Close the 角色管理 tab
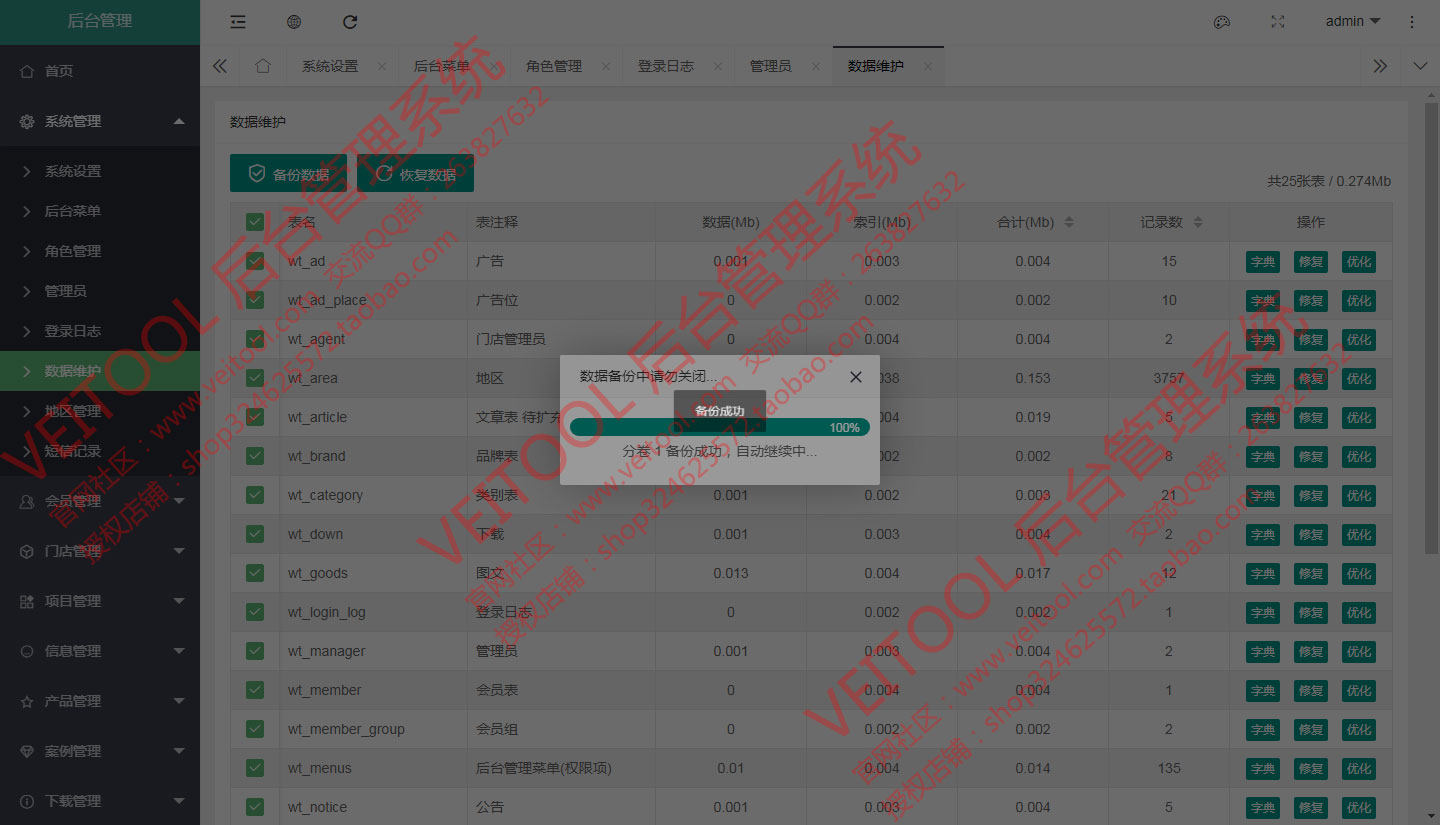The height and width of the screenshot is (825, 1440). pyautogui.click(x=606, y=66)
